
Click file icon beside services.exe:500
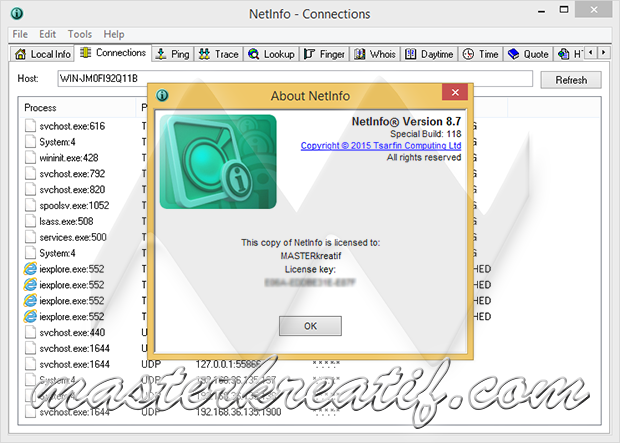[30, 237]
